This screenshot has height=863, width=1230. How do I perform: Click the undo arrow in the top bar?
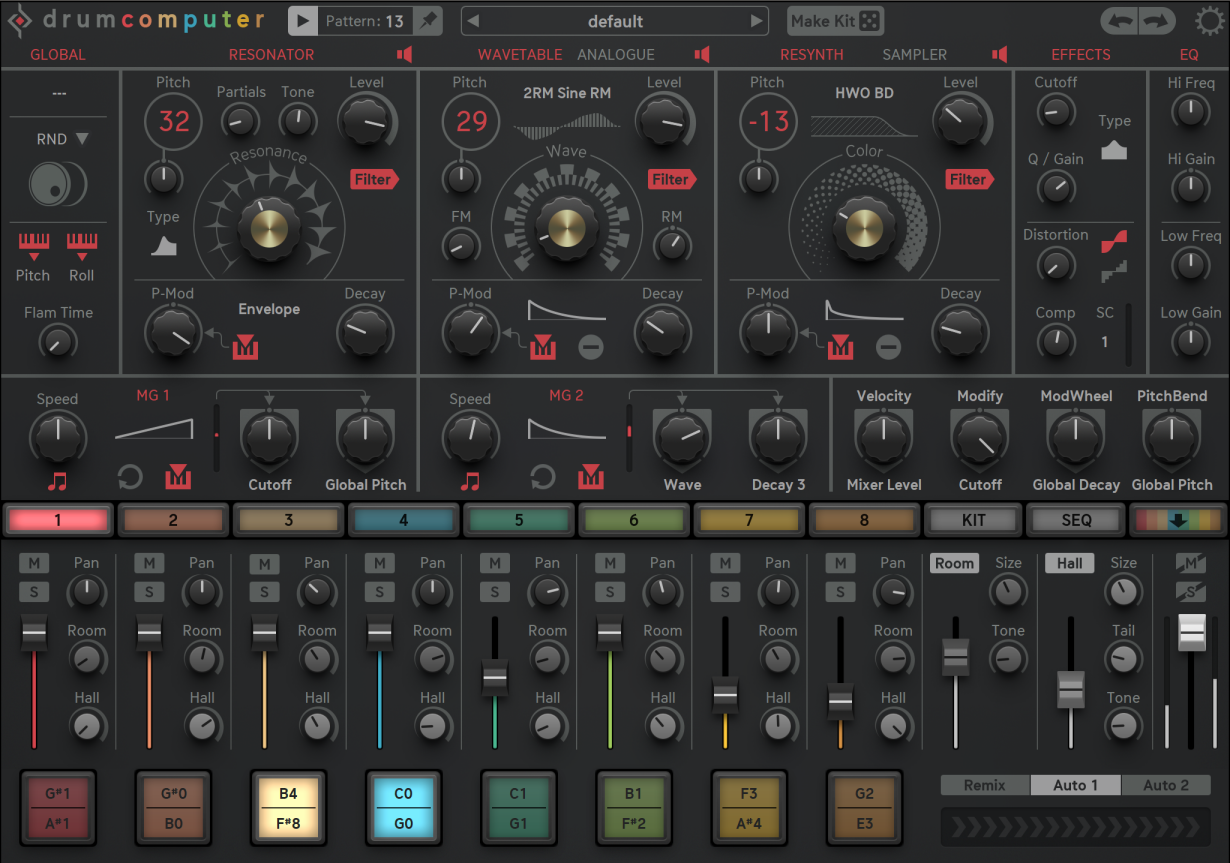pyautogui.click(x=1121, y=20)
